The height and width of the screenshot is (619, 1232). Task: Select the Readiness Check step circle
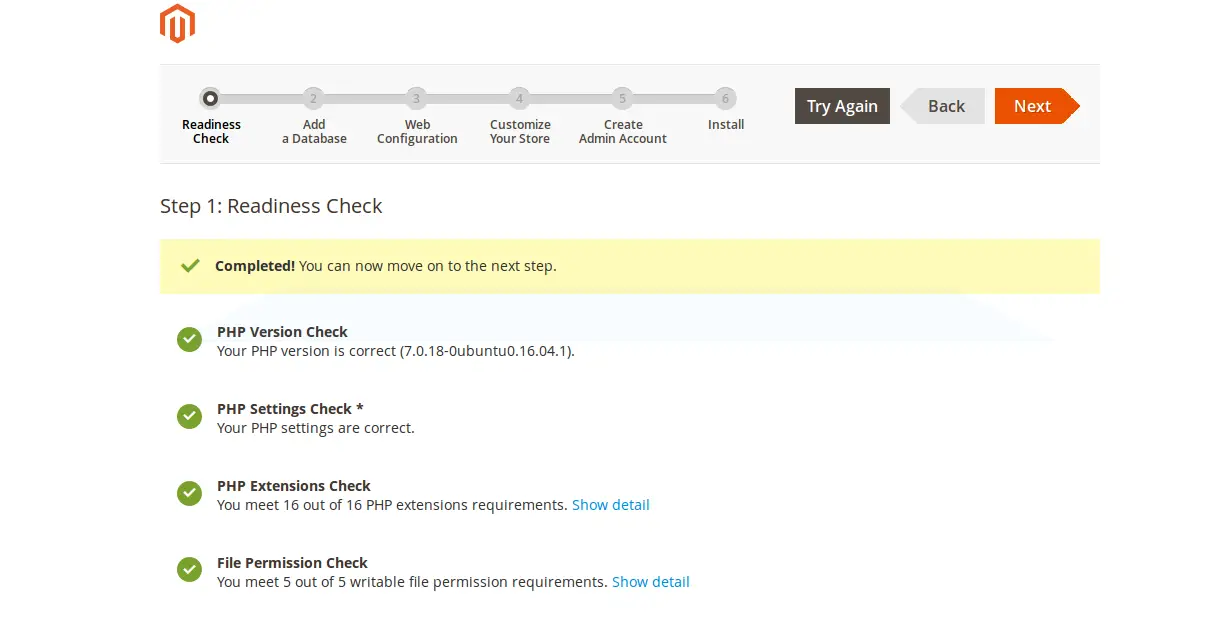click(x=210, y=98)
